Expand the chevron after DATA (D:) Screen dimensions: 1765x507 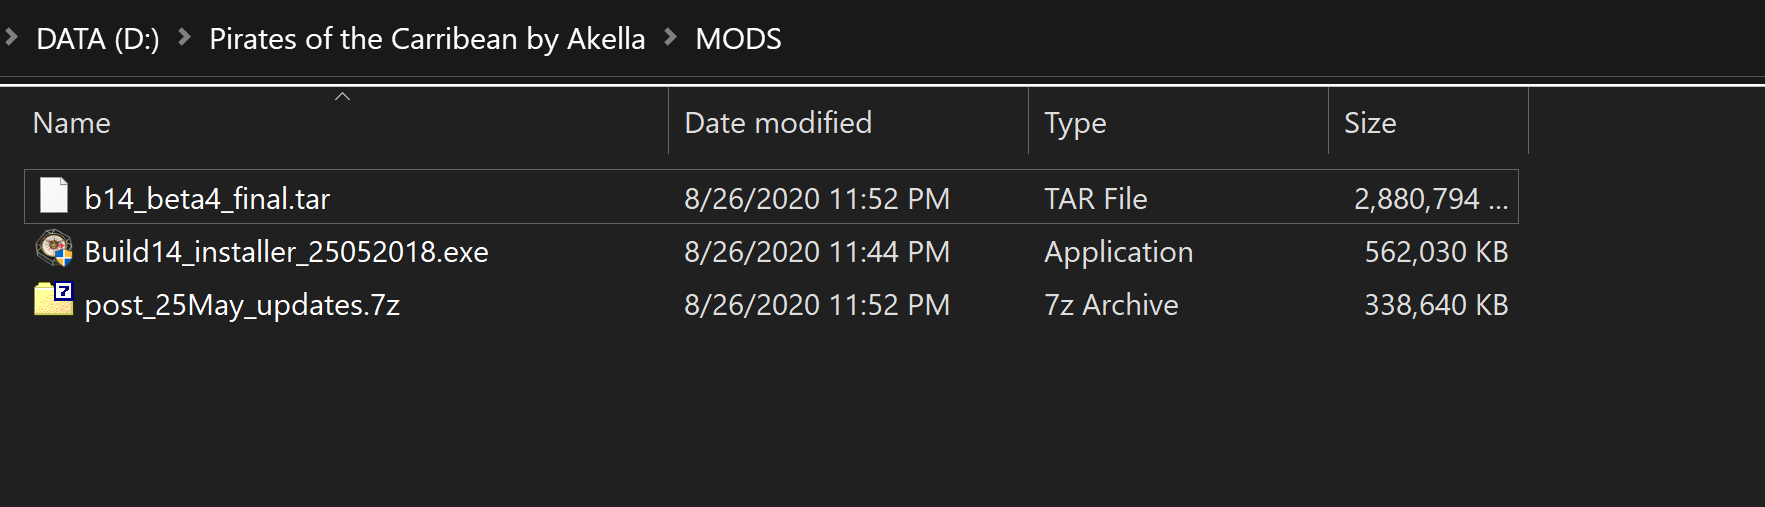[x=184, y=38]
